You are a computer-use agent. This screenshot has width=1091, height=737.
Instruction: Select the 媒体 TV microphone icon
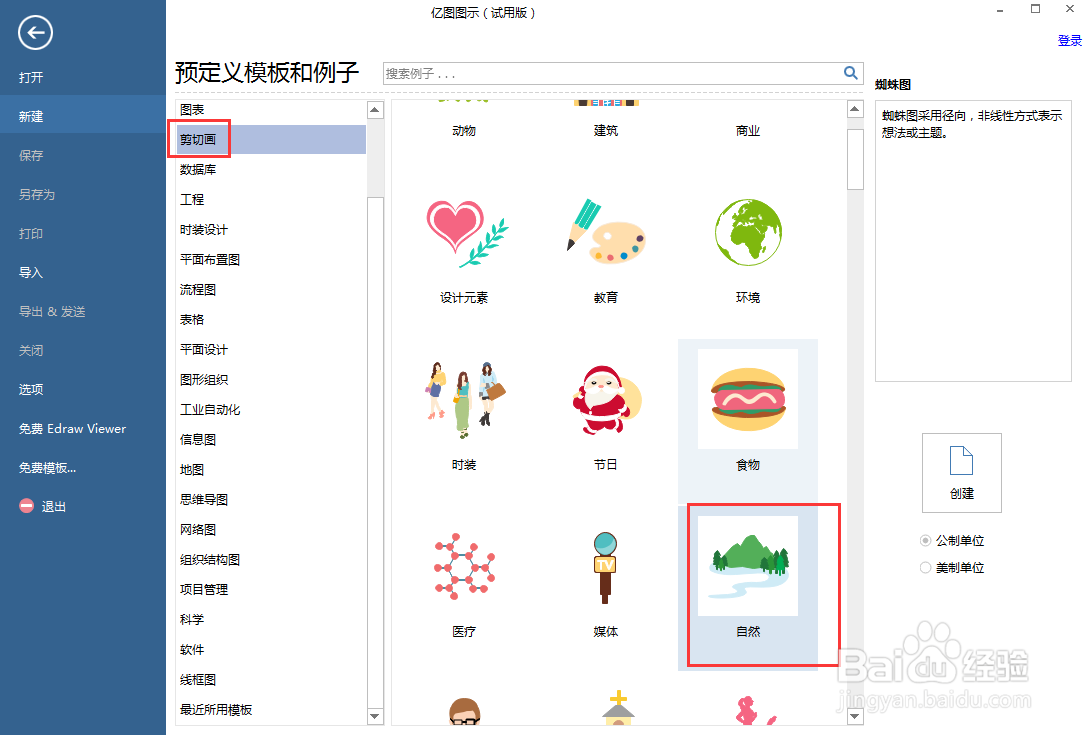605,567
